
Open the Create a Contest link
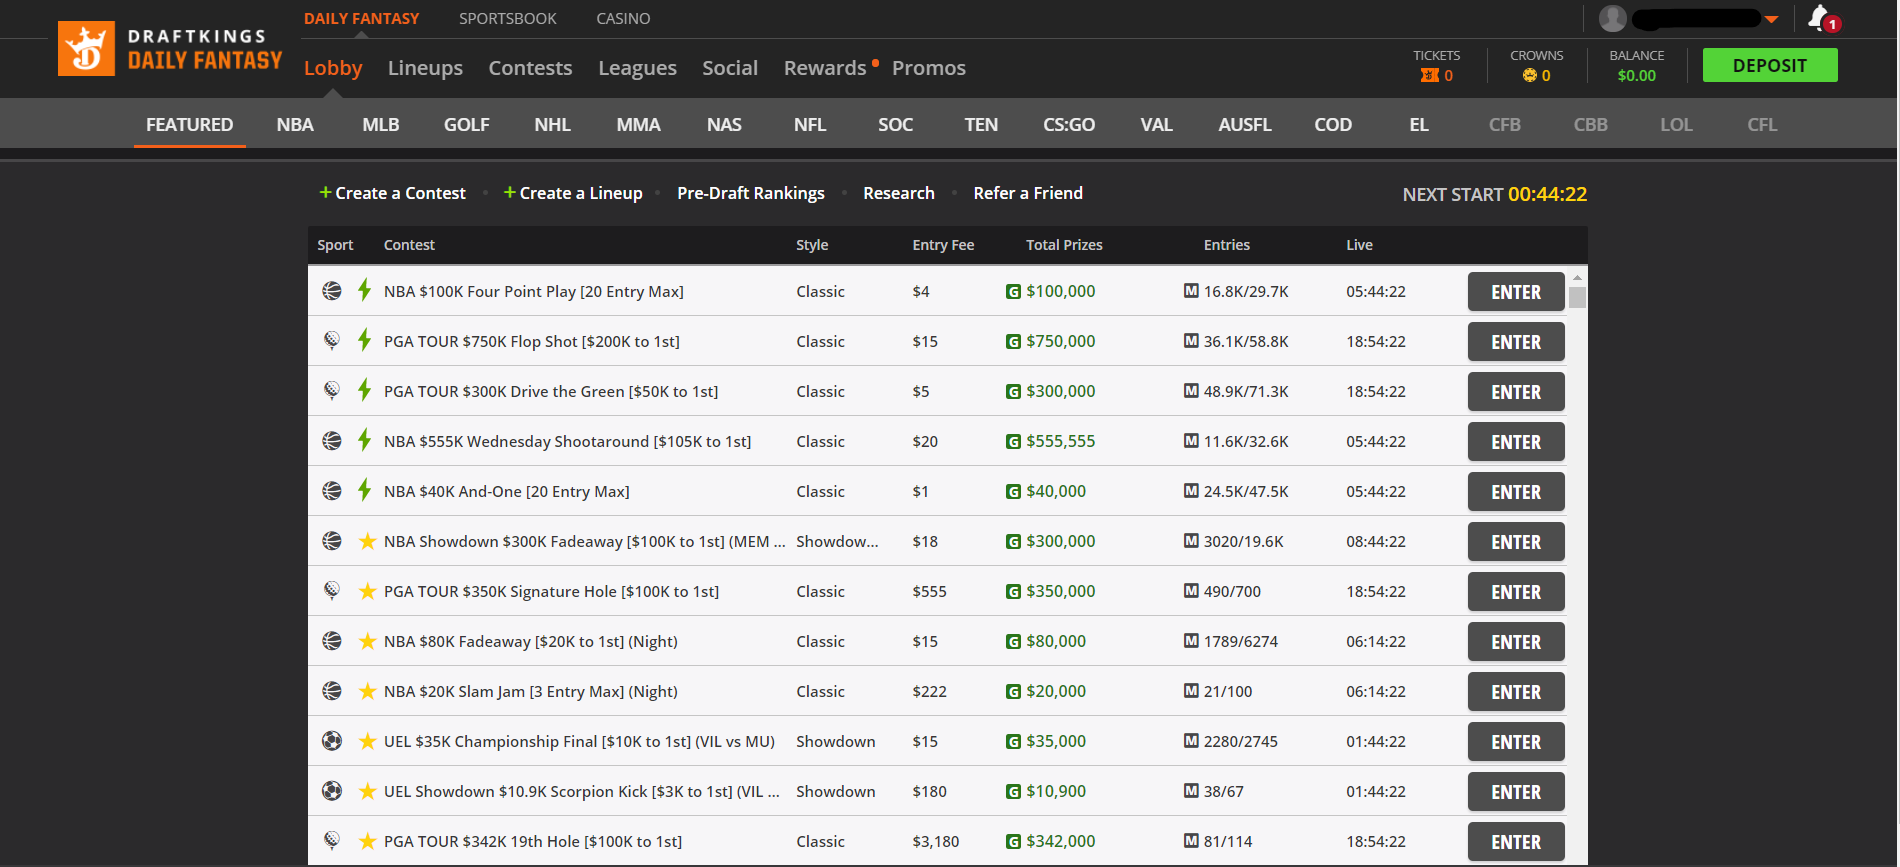coord(392,193)
